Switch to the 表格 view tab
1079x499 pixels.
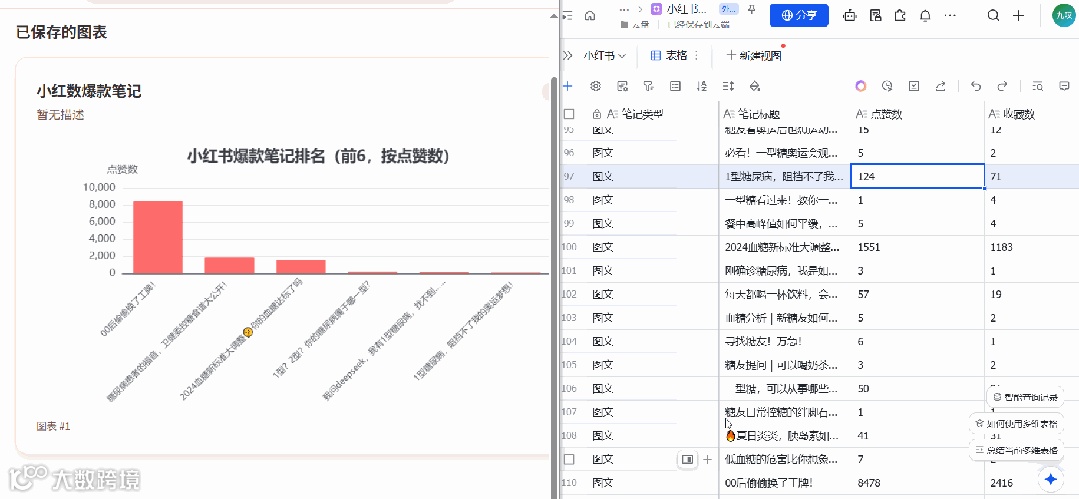pos(668,55)
